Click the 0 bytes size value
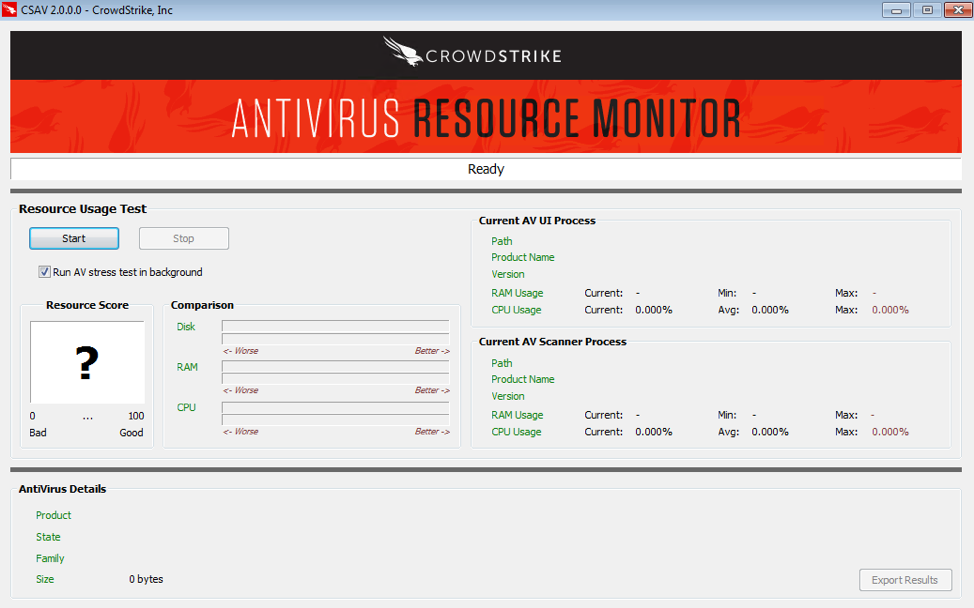This screenshot has width=974, height=608. point(146,579)
